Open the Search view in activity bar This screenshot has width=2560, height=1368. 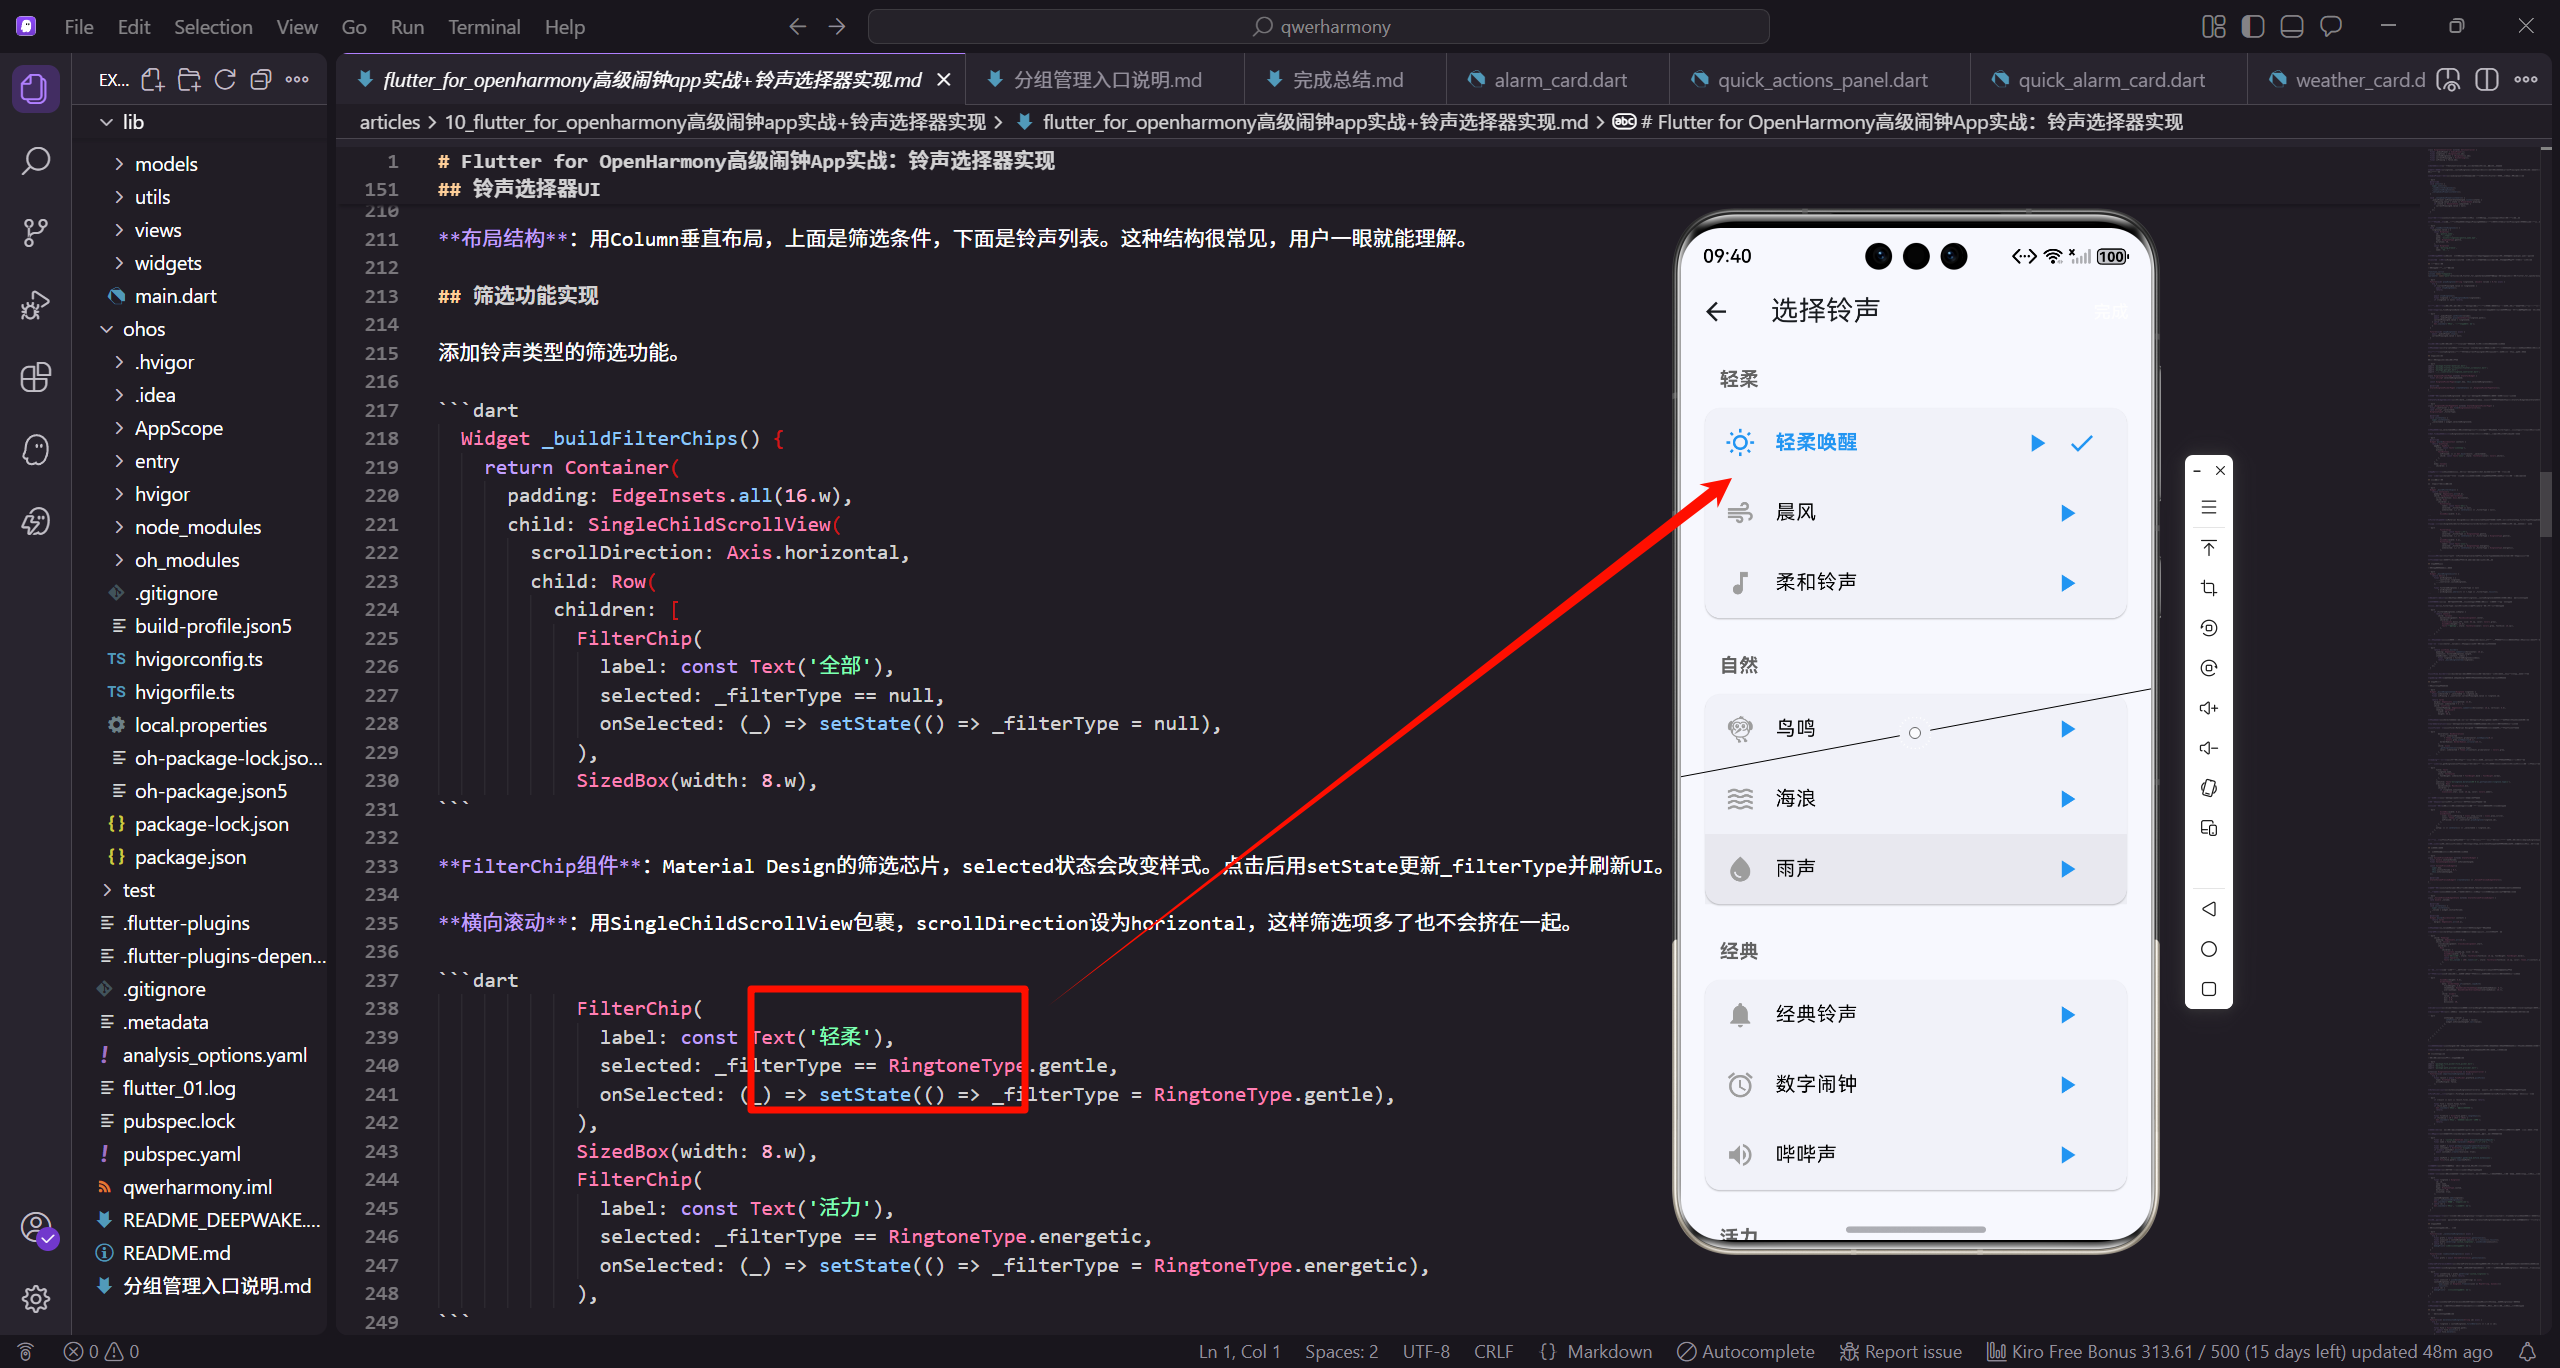pyautogui.click(x=36, y=161)
